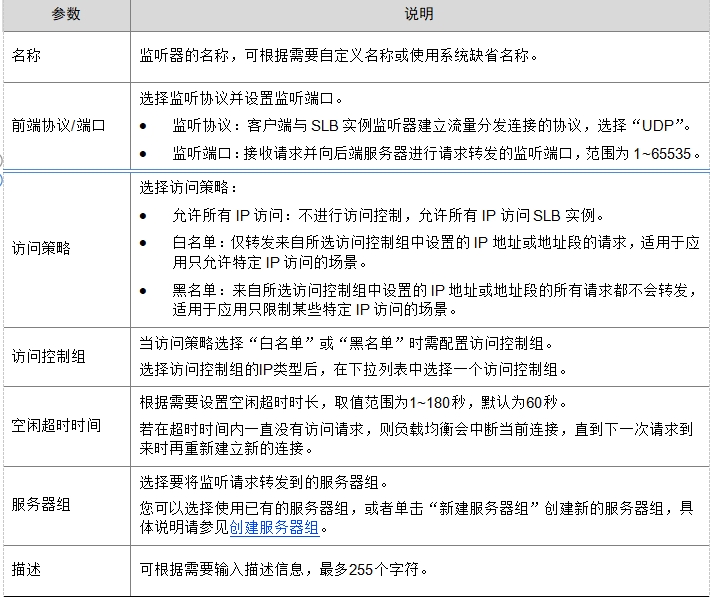Select the 前端协议/端口 parameter cell
The image size is (710, 597).
point(67,125)
